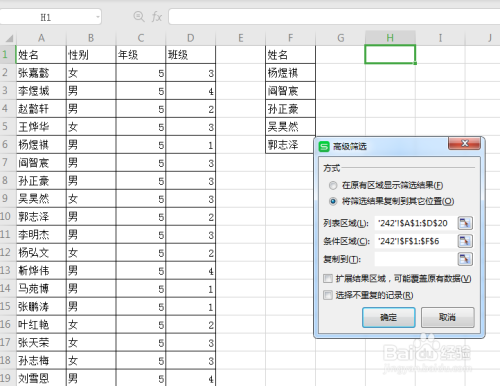Click cell A5 containing 王烨华
Image resolution: width=500 pixels, height=386 pixels.
coord(41,126)
